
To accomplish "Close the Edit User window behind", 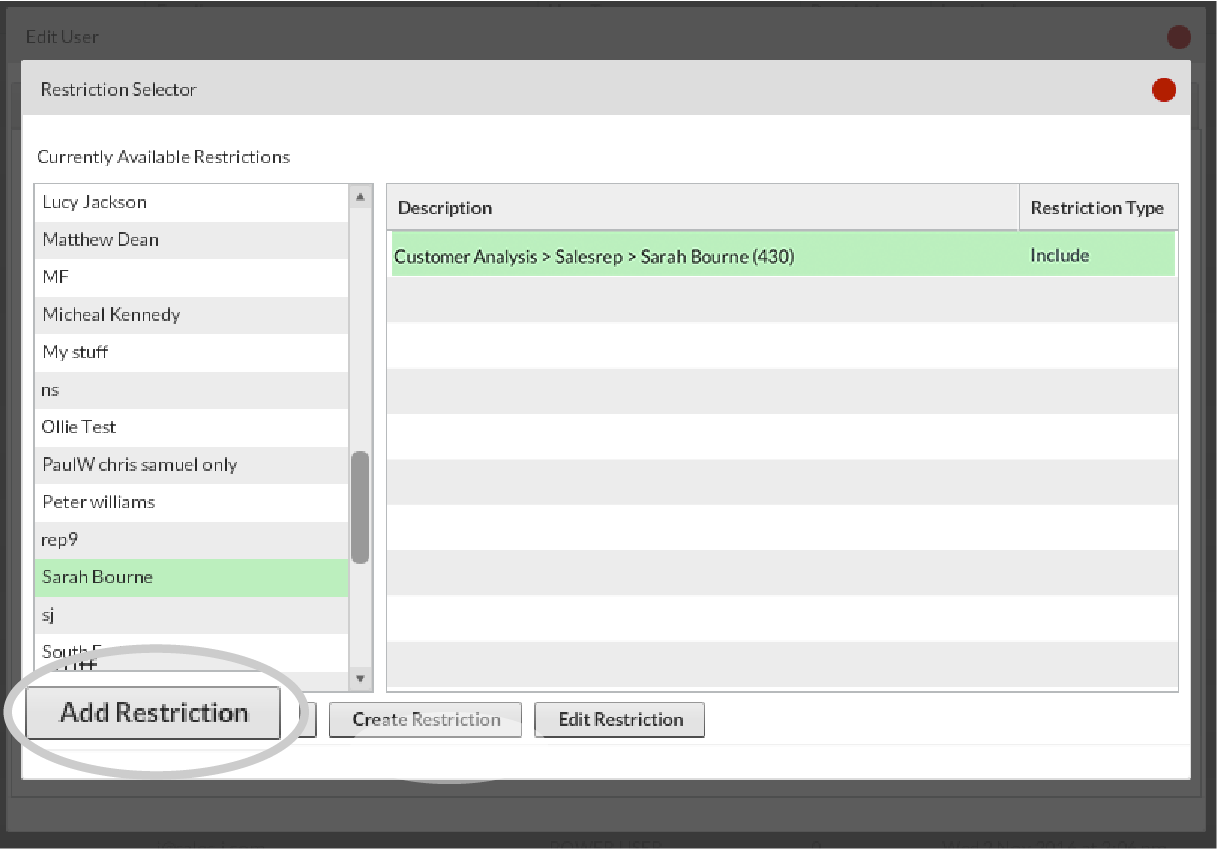I will (1179, 37).
